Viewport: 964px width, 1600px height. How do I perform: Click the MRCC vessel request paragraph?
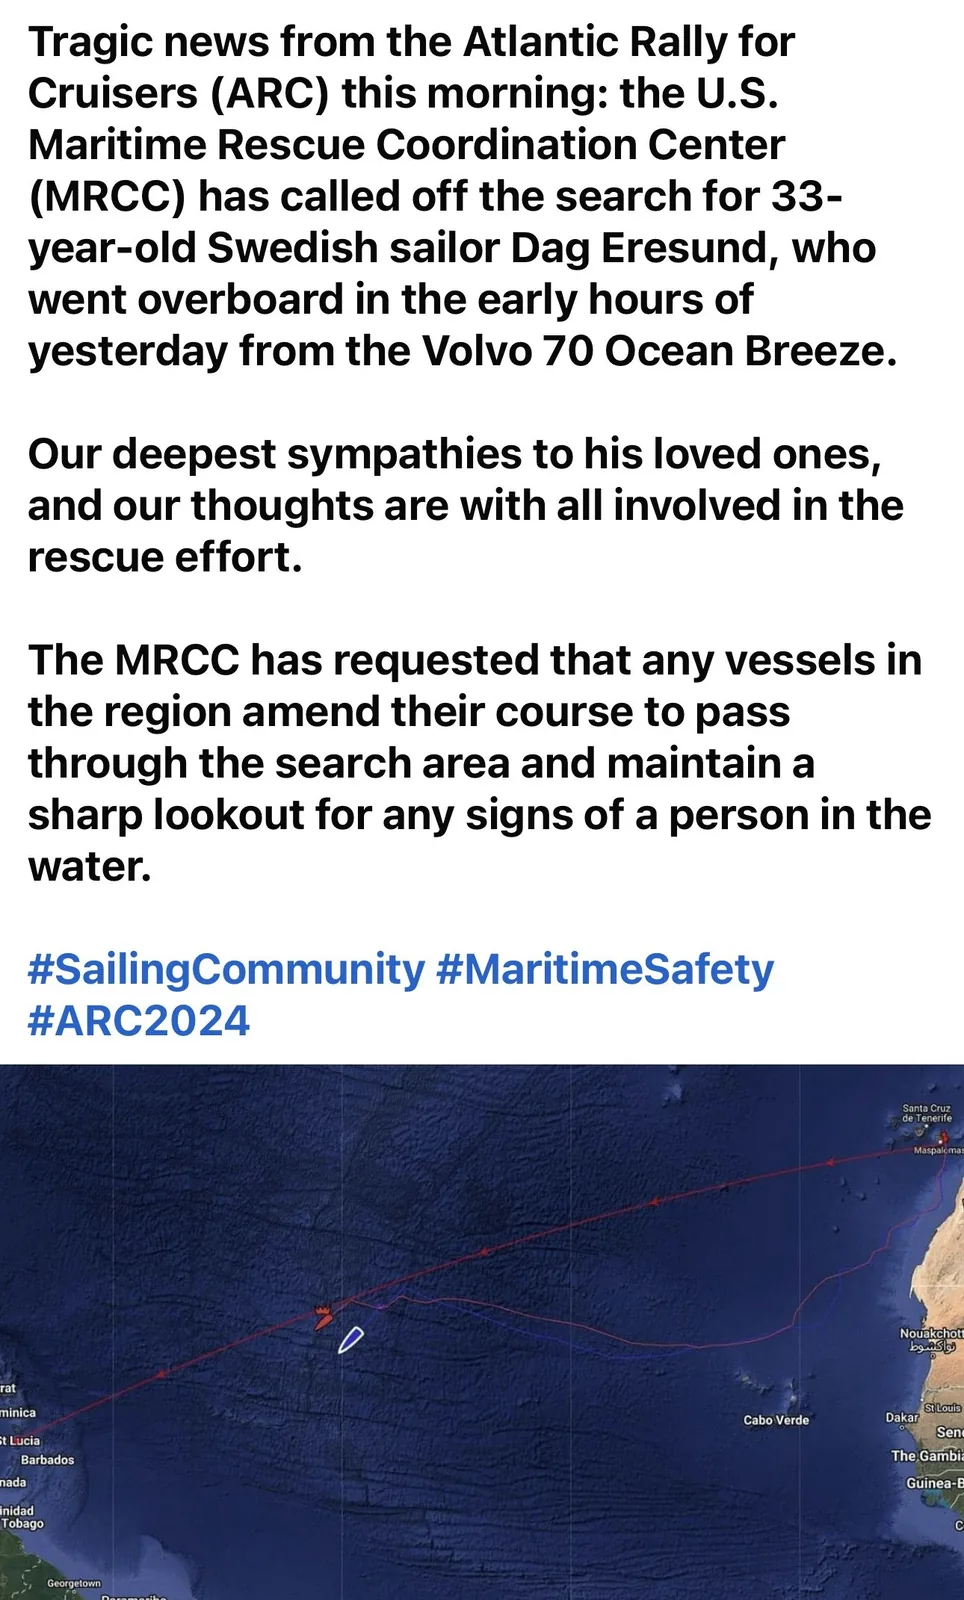pos(480,763)
